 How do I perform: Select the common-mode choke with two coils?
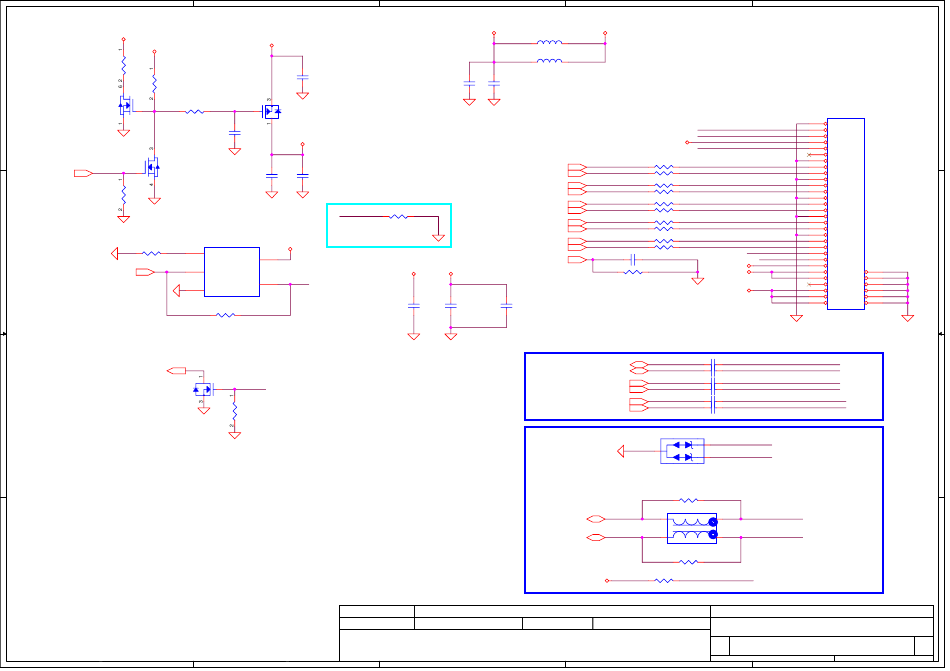[692, 528]
